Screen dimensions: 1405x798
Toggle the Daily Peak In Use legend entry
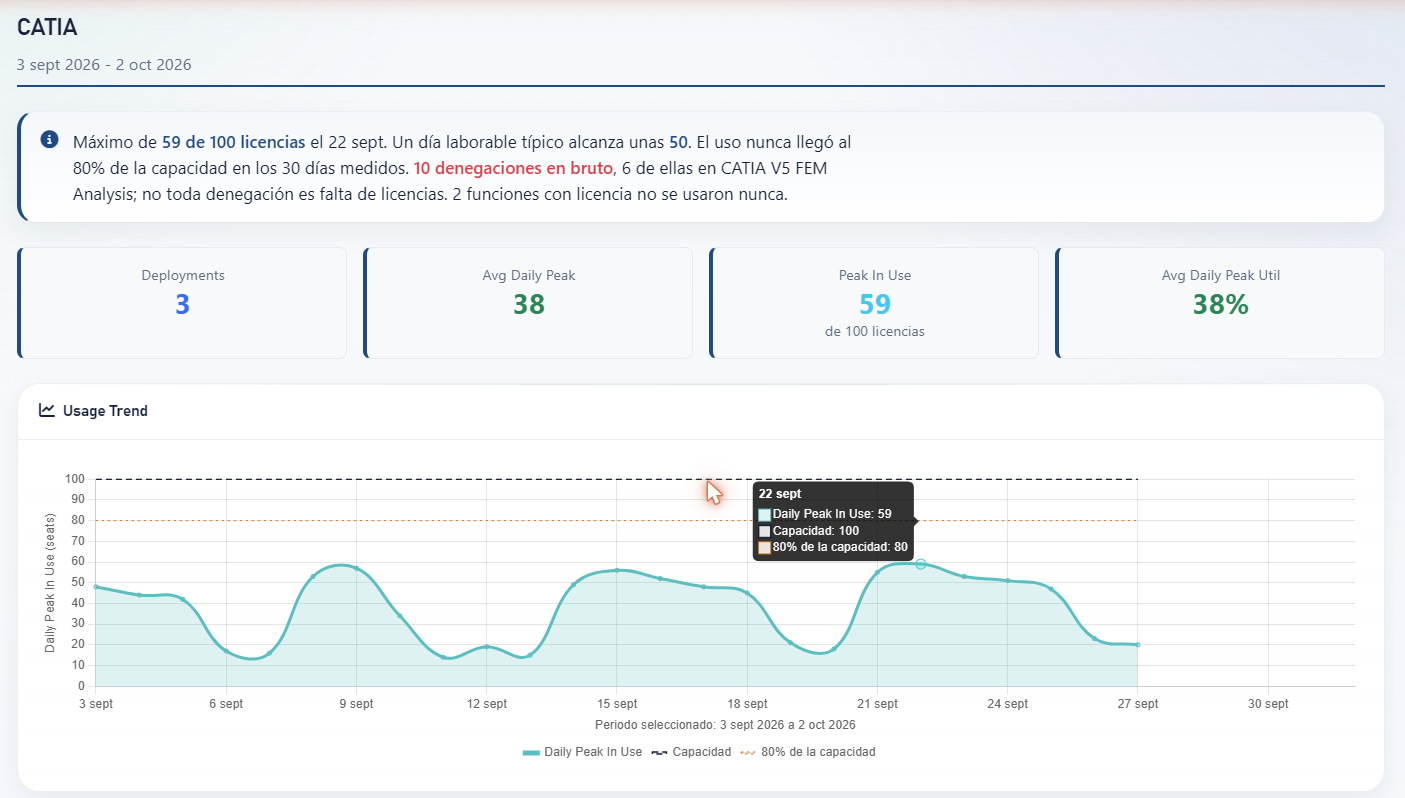(582, 752)
